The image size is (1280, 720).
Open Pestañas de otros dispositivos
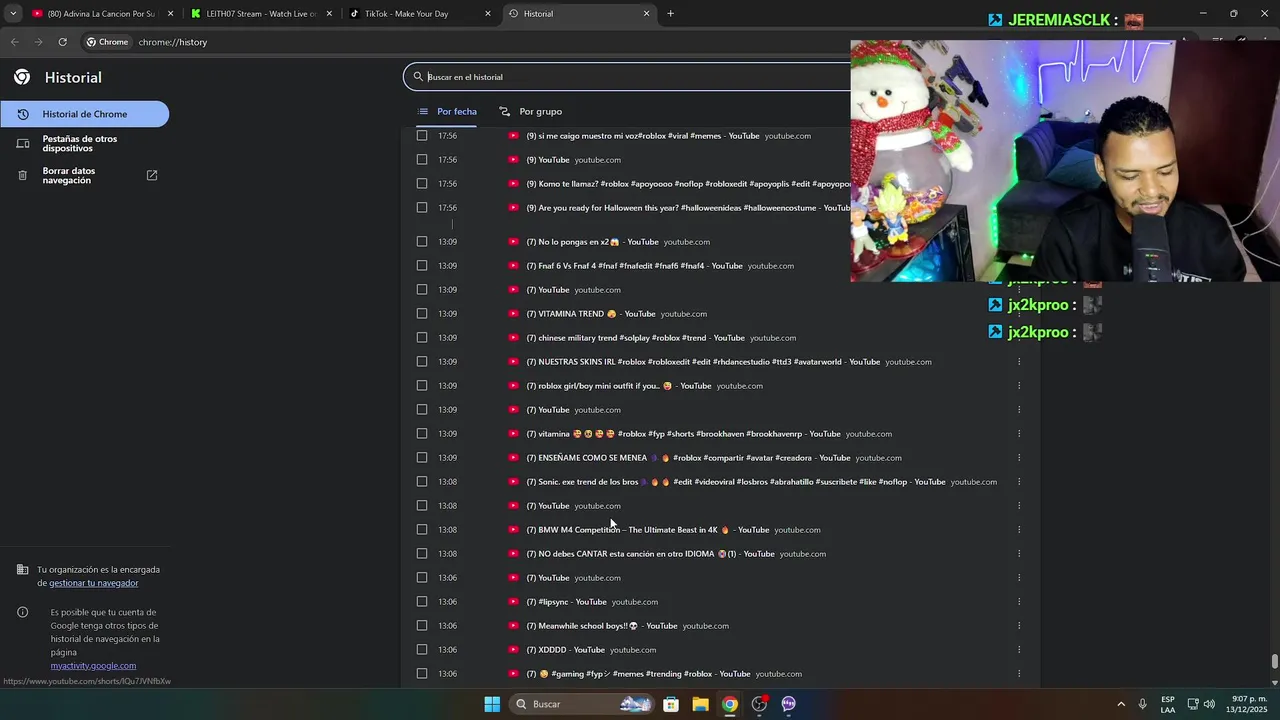[84, 144]
